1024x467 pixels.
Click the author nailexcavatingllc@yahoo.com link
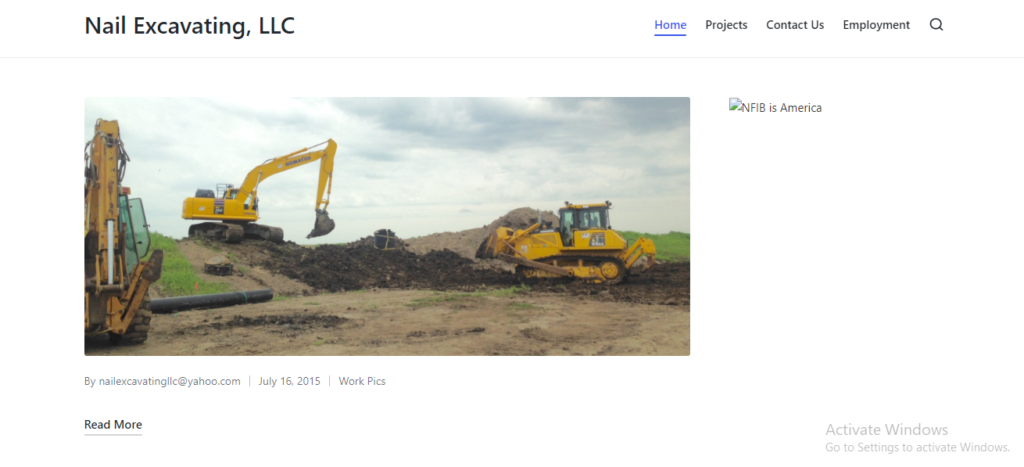170,381
